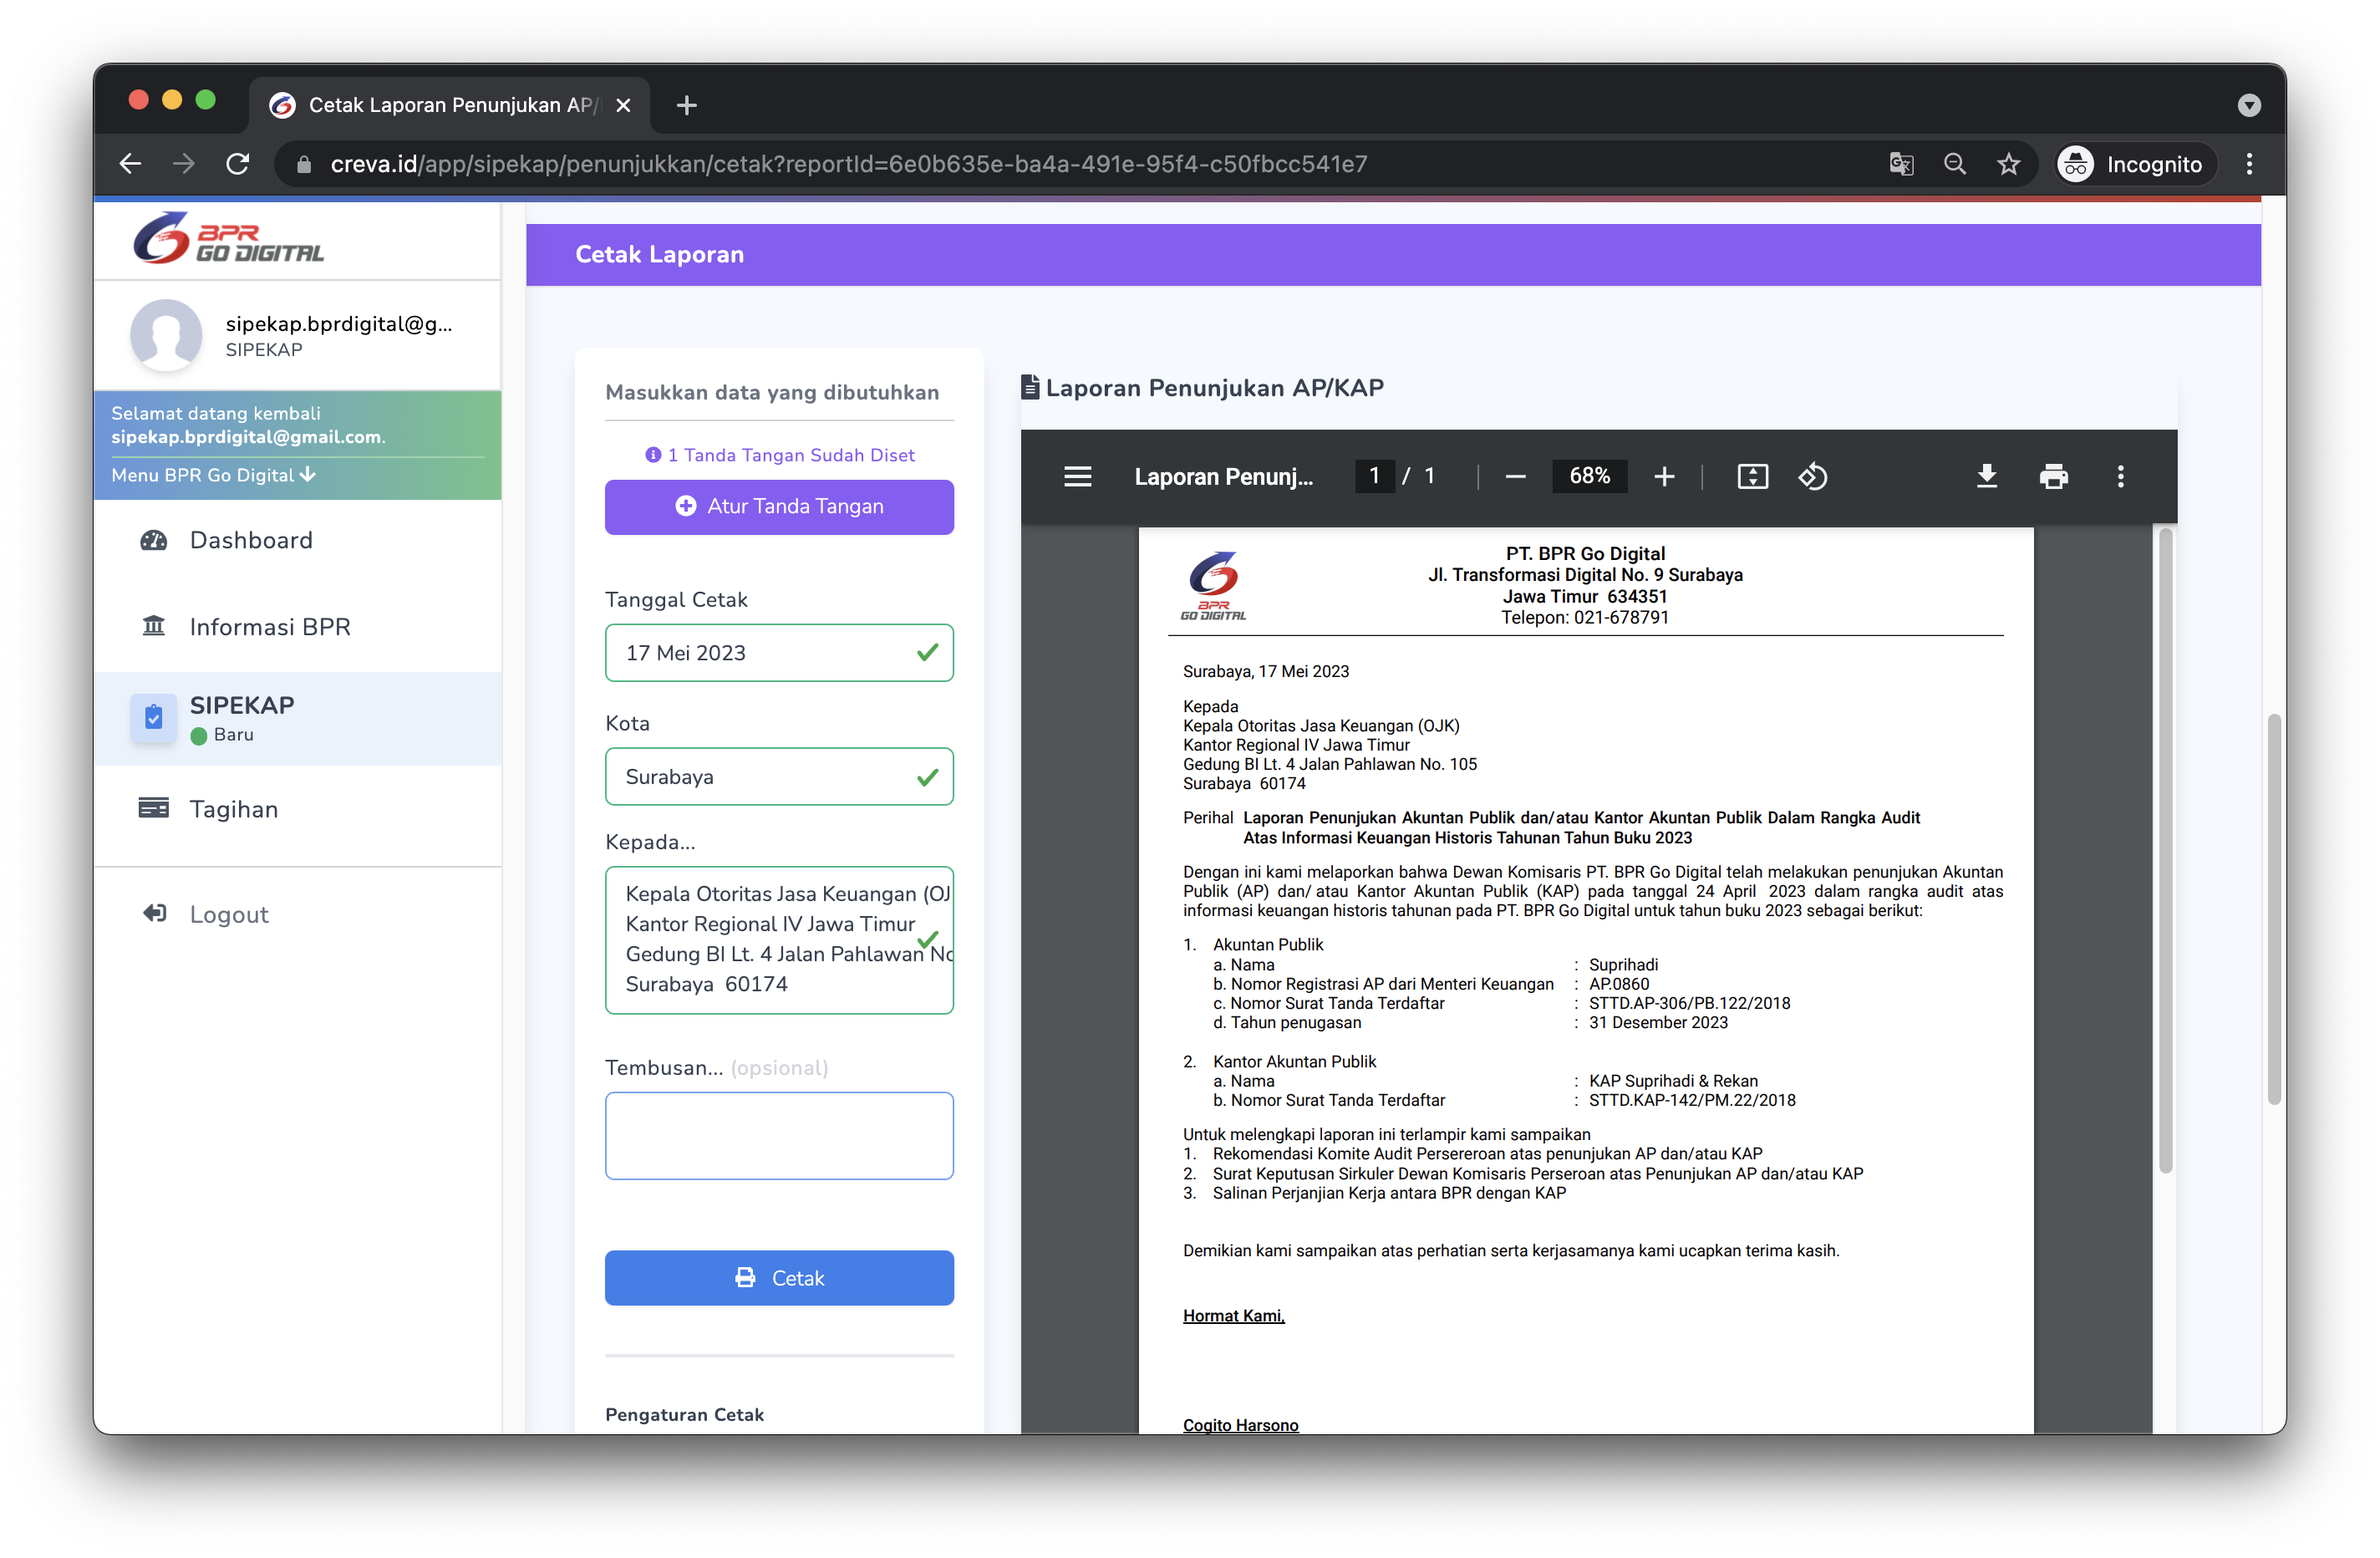Viewport: 2380px width, 1558px height.
Task: Zoom in the PDF with plus
Action: pos(1663,477)
